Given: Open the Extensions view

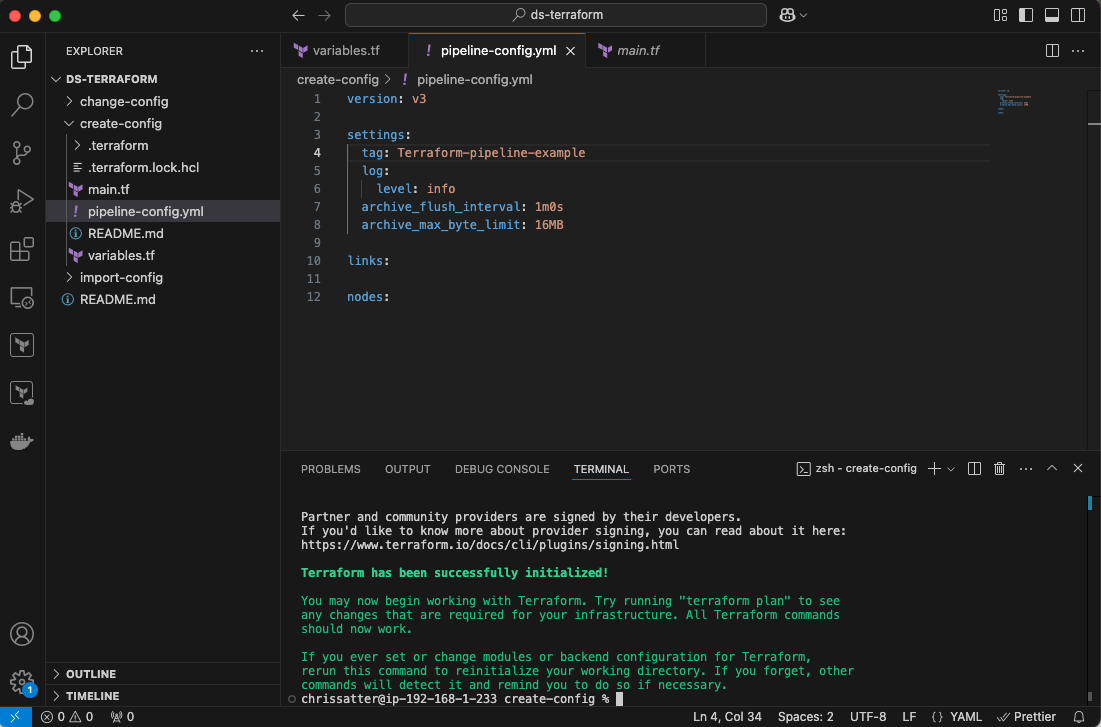Looking at the screenshot, I should pos(22,249).
